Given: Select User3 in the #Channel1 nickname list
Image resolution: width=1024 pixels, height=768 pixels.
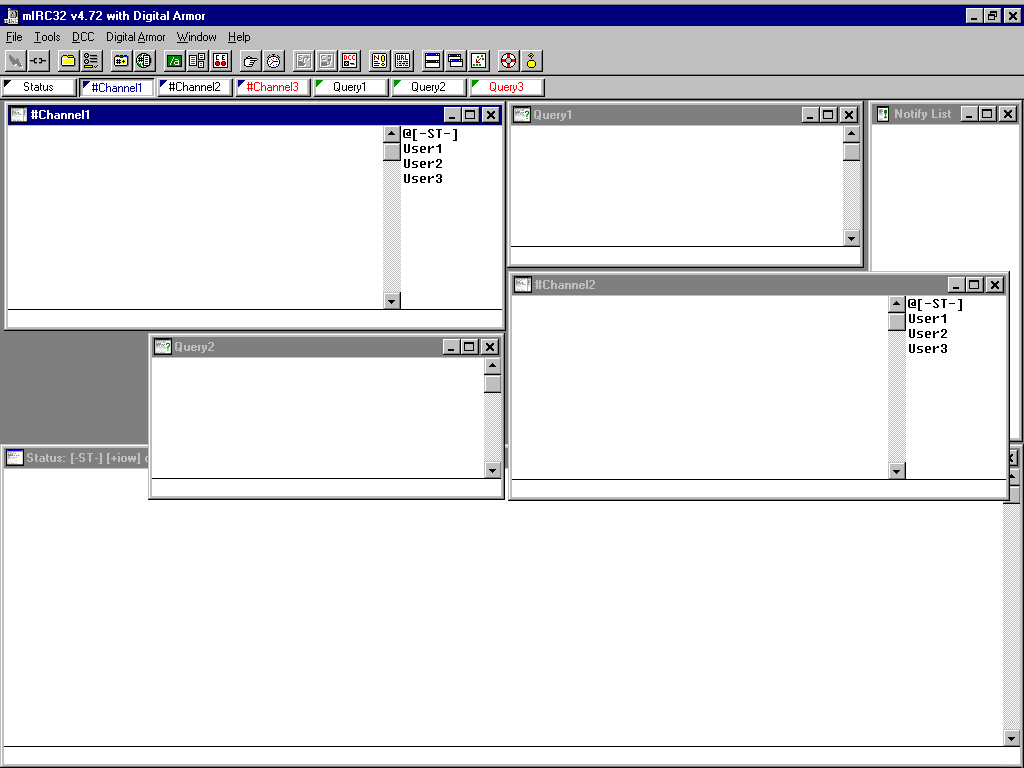Looking at the screenshot, I should pyautogui.click(x=423, y=179).
